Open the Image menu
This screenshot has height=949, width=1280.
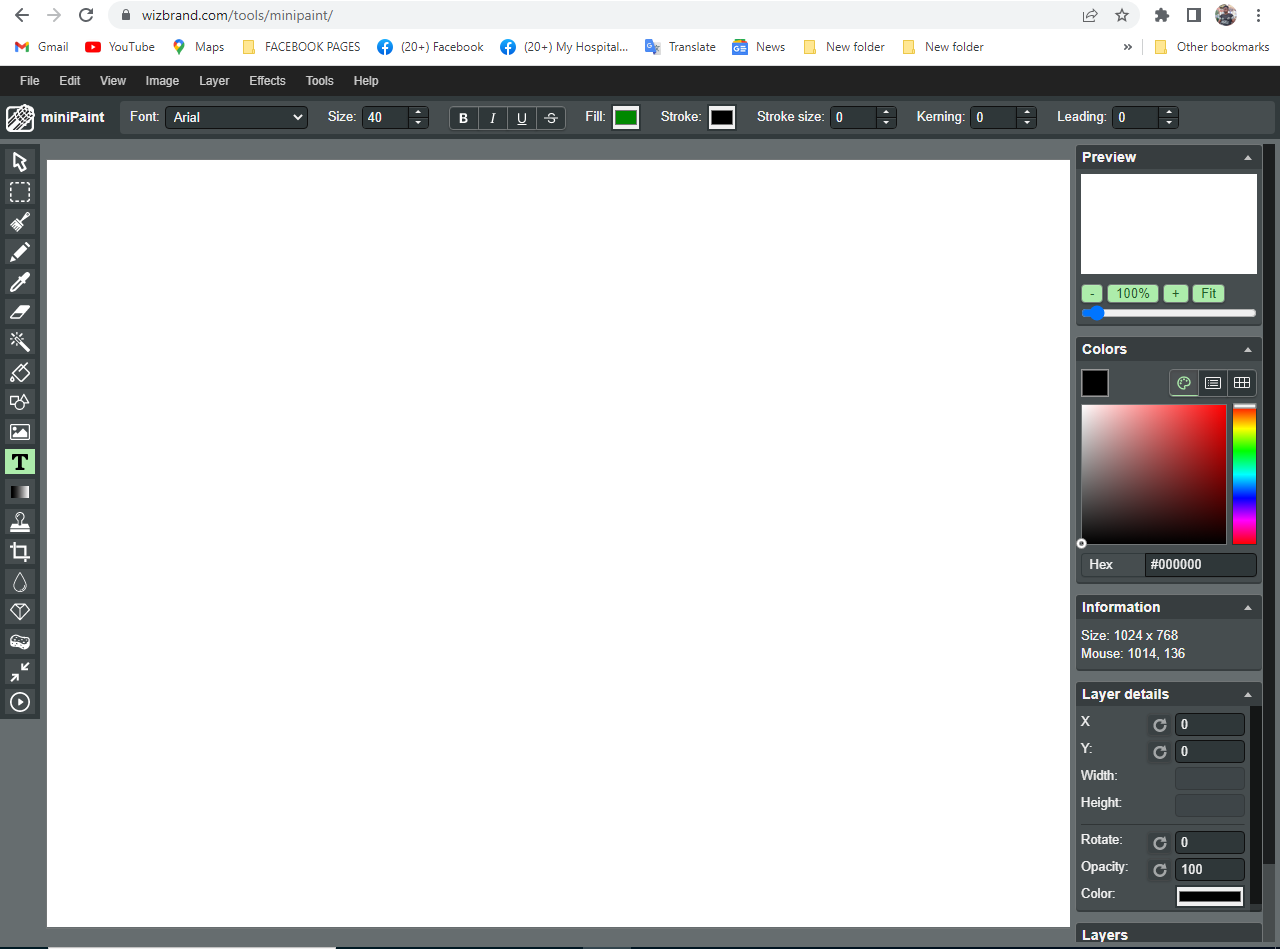point(162,81)
